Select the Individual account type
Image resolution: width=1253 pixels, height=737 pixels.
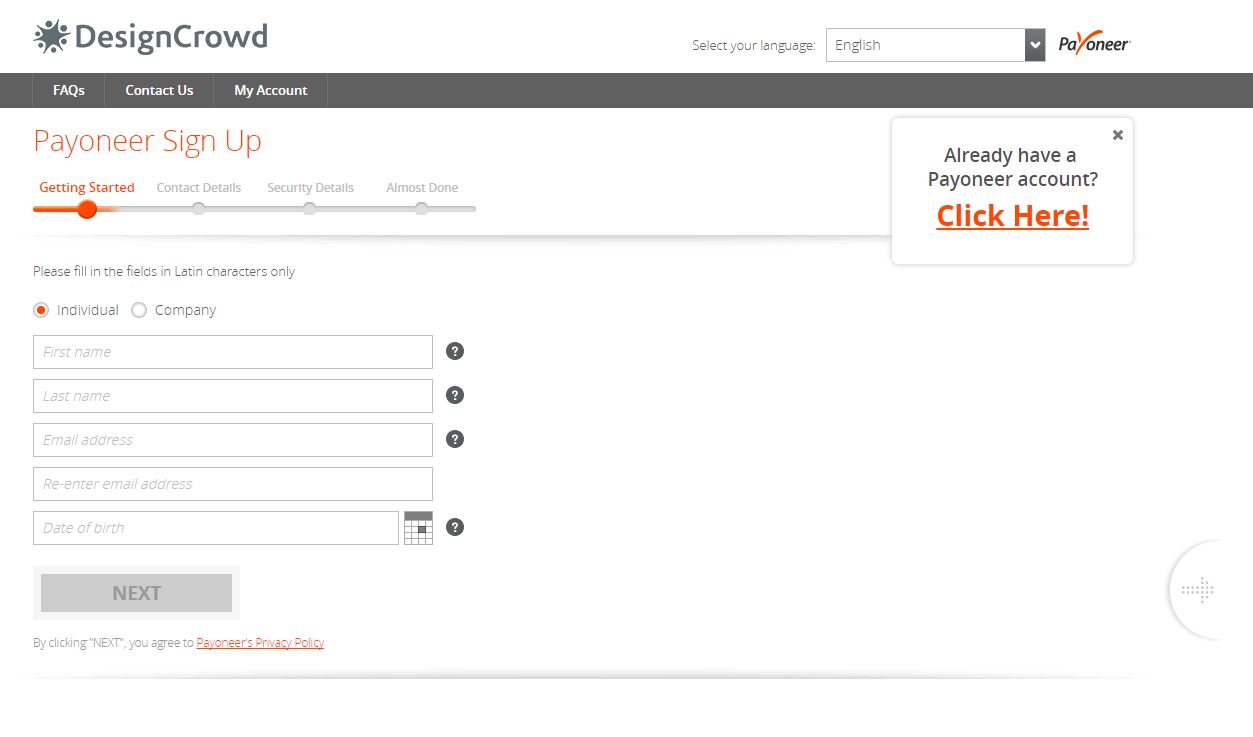click(41, 310)
